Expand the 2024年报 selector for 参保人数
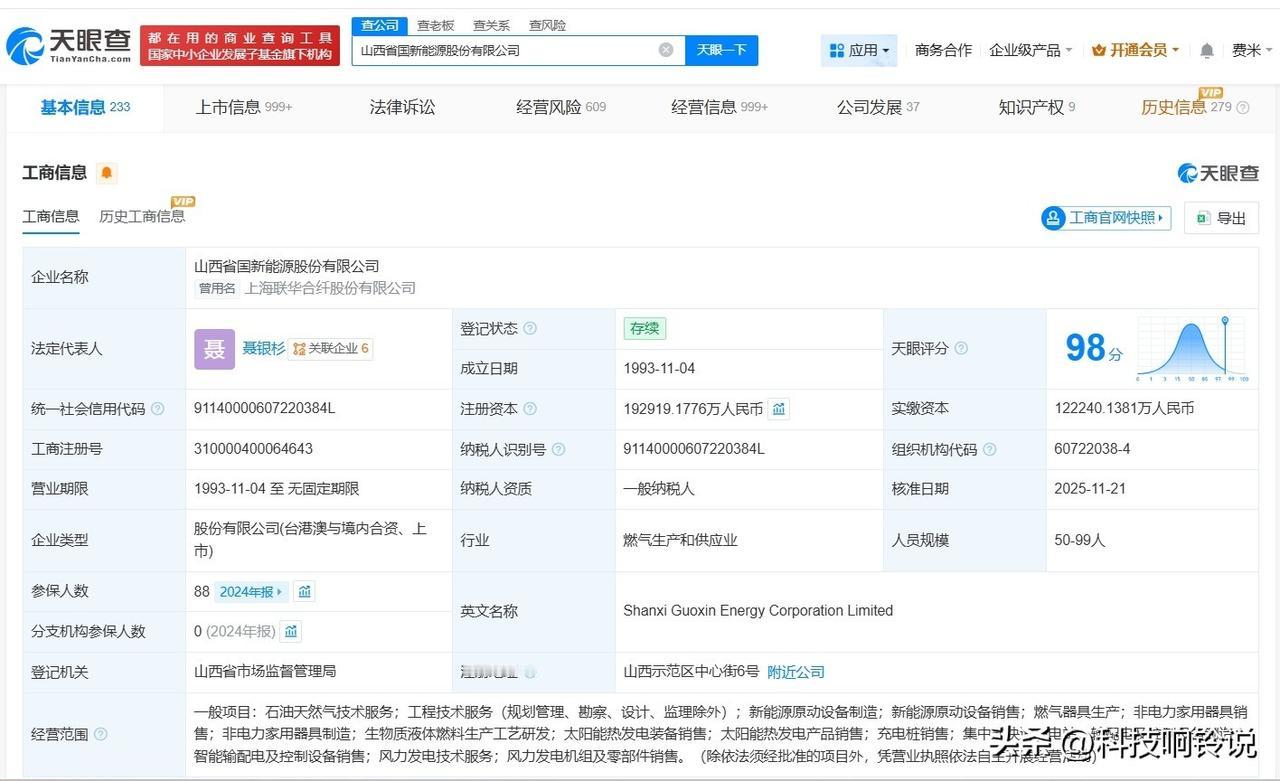 pos(251,592)
